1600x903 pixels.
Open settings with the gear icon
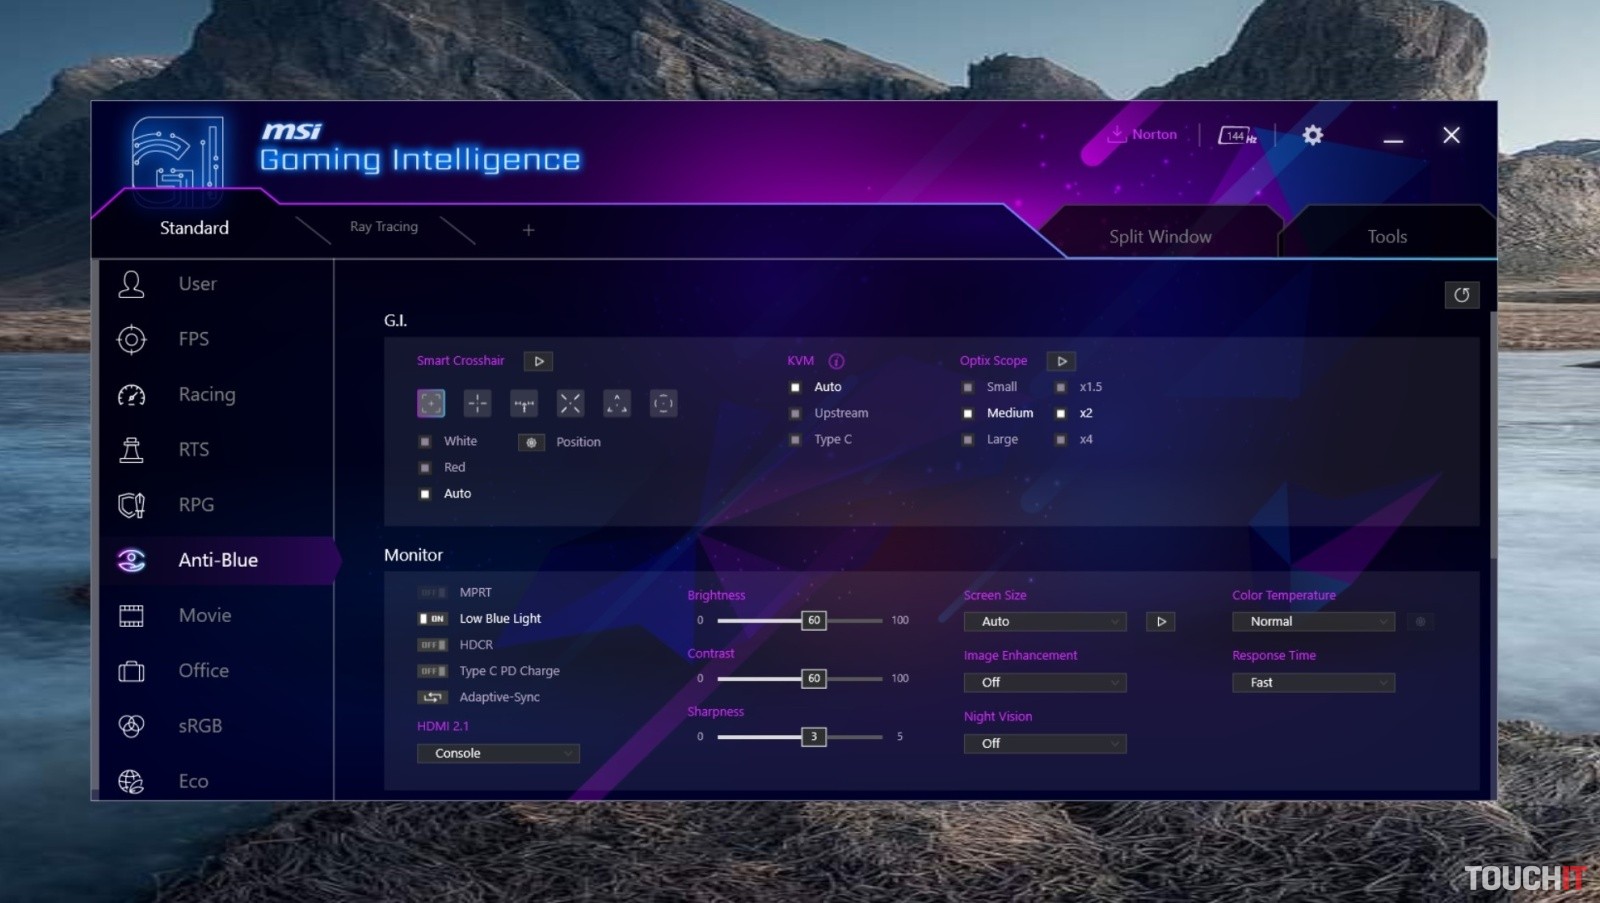[1313, 135]
